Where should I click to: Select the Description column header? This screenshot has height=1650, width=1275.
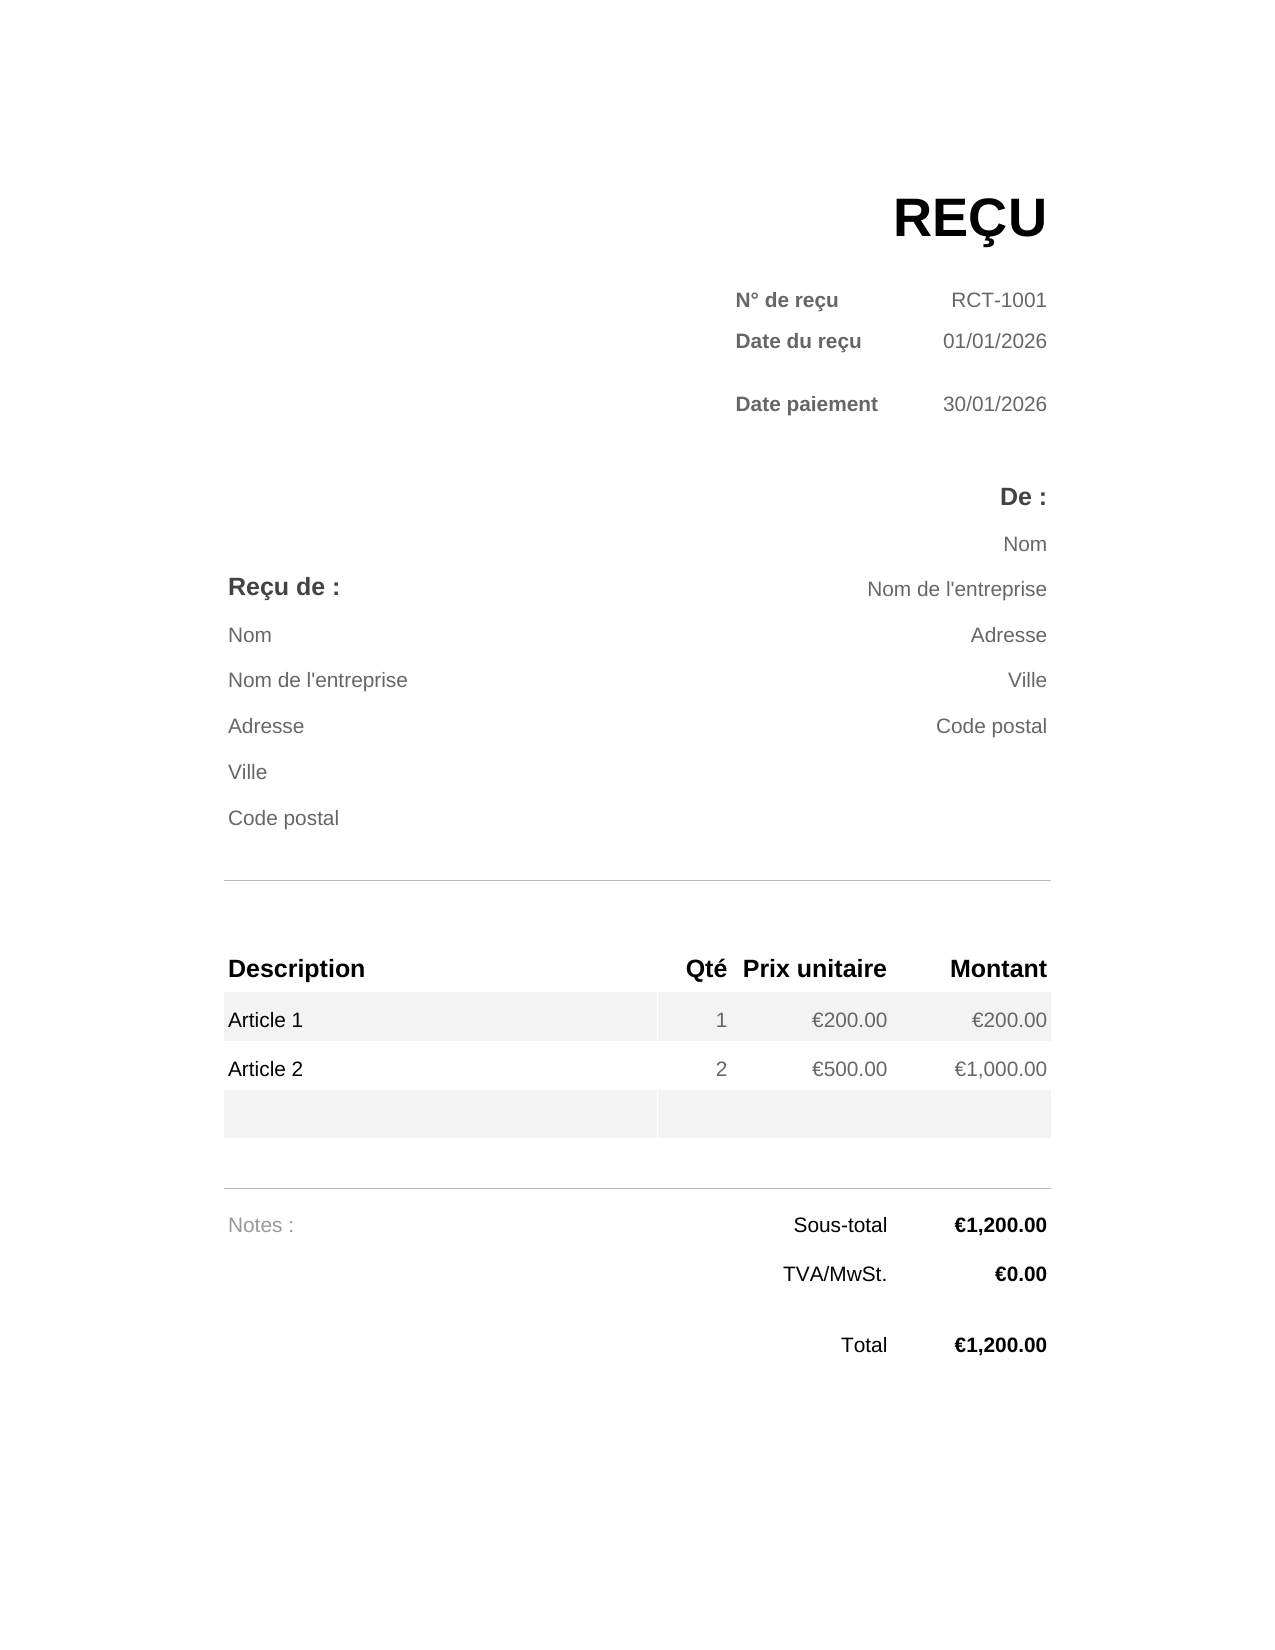(x=296, y=969)
